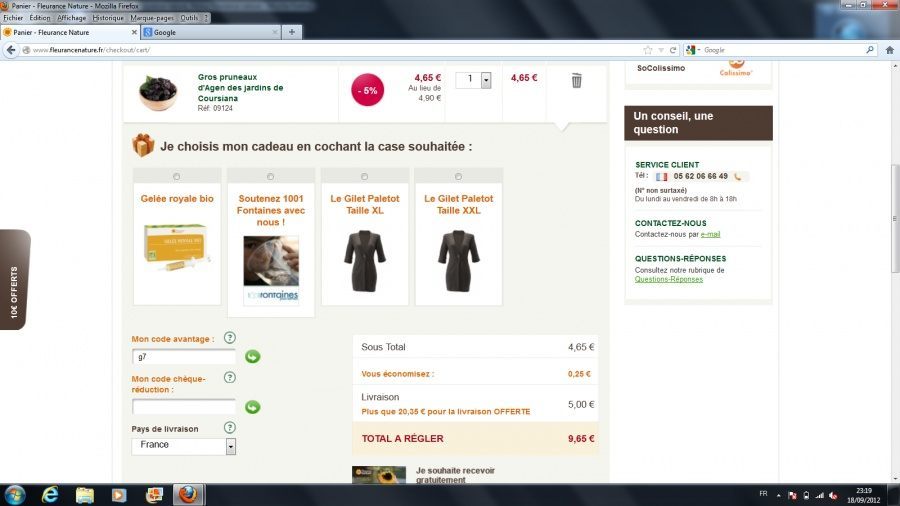Click the Firefox home icon

tap(889, 50)
